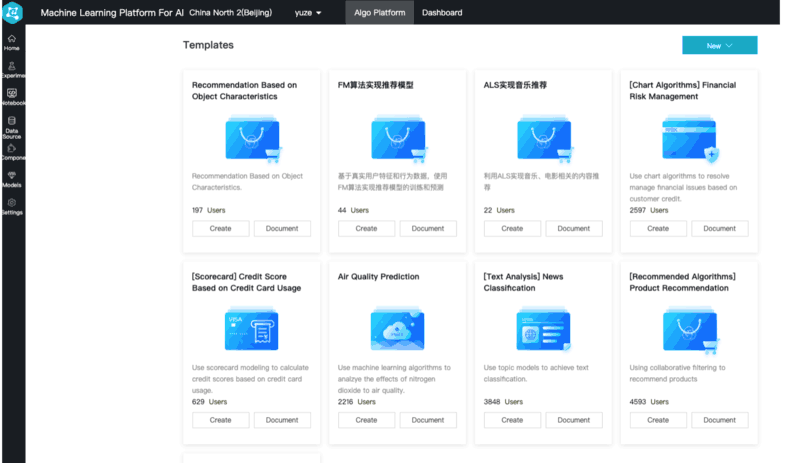Click the Credit Score scorecard template image
Viewport: 800px width, 463px height.
click(251, 329)
